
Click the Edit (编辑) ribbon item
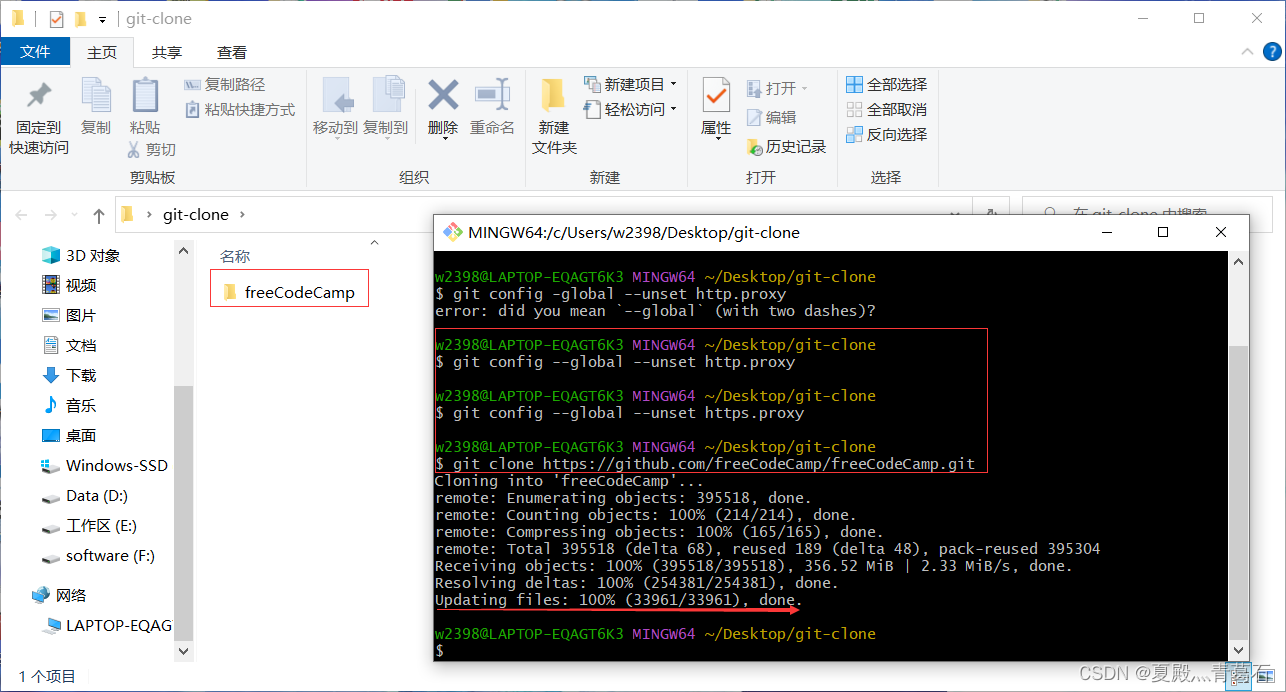pyautogui.click(x=772, y=117)
